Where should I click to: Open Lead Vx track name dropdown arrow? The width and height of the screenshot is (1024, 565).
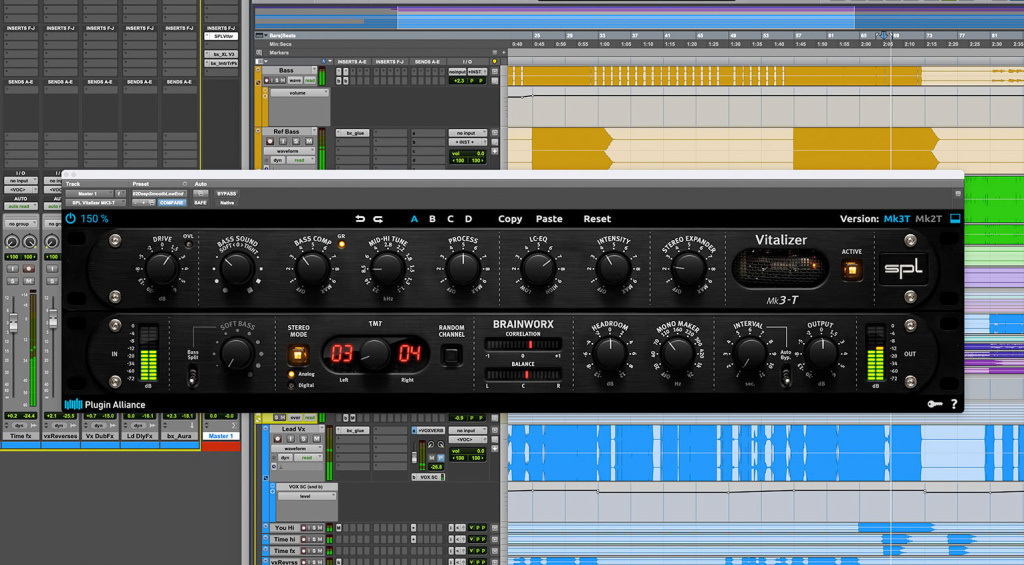tap(320, 429)
